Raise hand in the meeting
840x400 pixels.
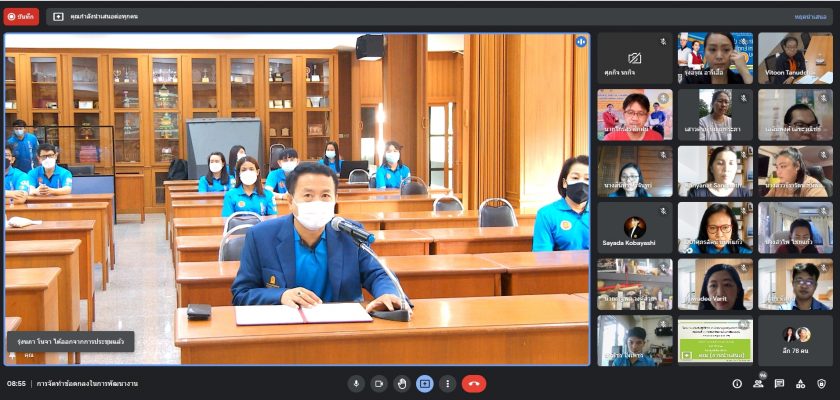(x=402, y=384)
